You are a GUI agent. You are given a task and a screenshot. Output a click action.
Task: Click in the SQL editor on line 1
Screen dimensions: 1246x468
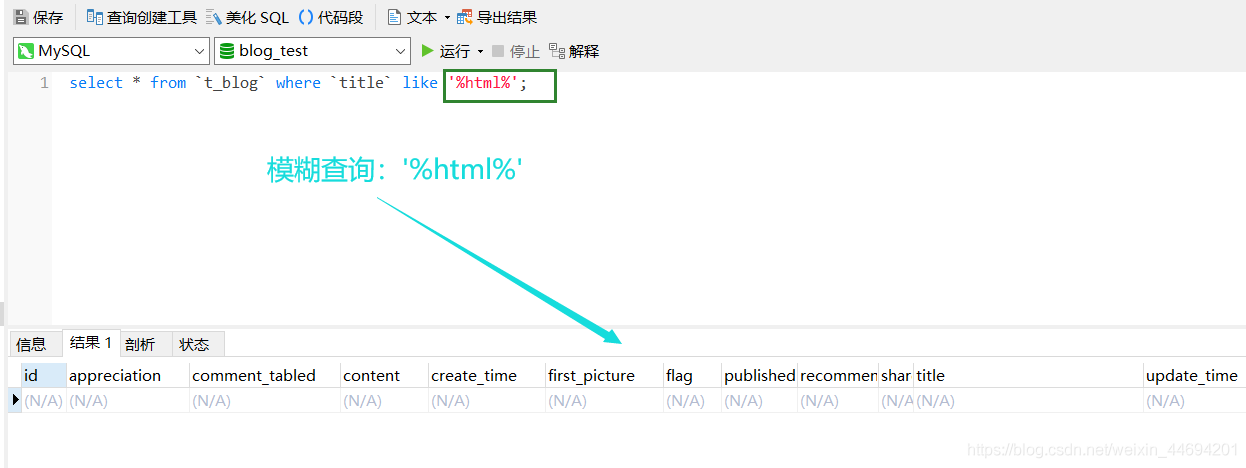(x=648, y=83)
